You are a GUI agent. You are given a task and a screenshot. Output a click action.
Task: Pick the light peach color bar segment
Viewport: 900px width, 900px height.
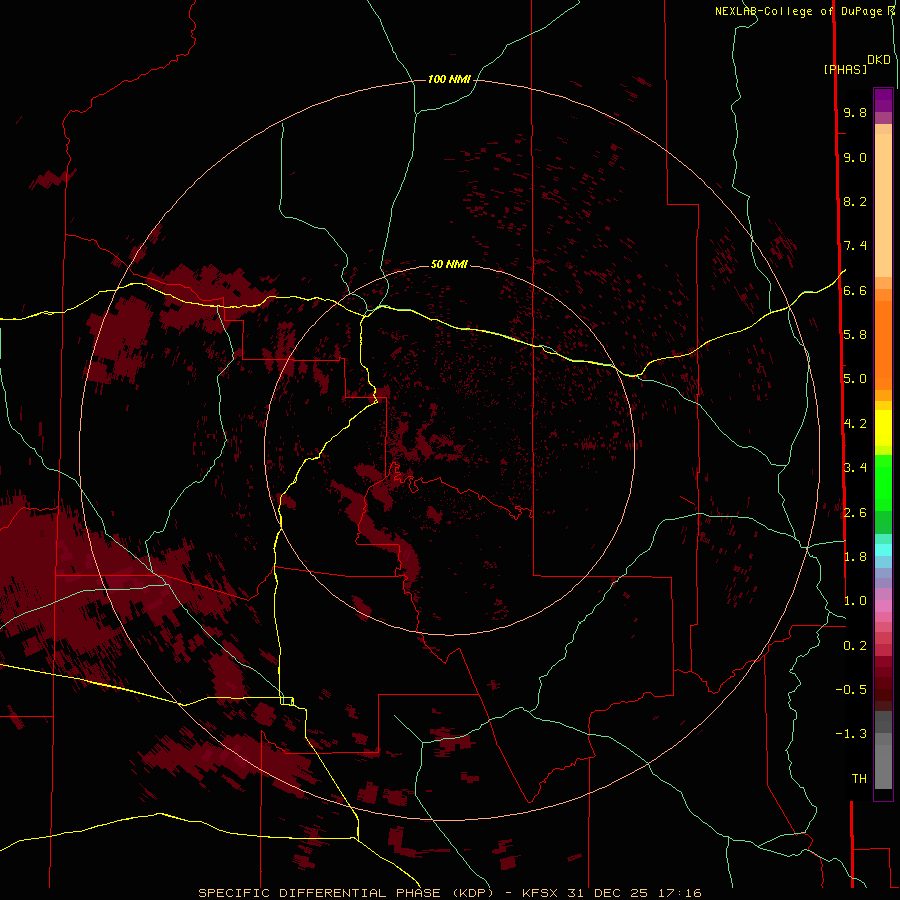coord(883,204)
